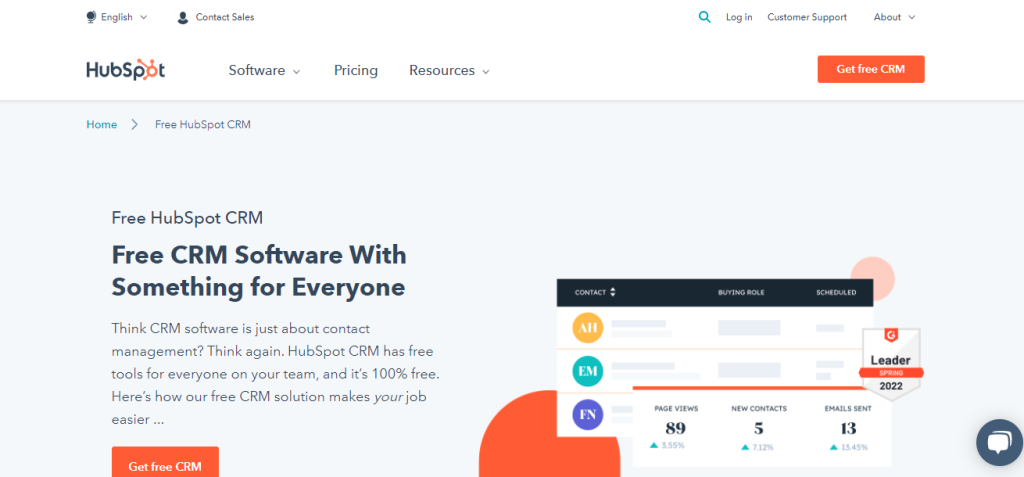This screenshot has width=1024, height=477.
Task: Click the FN contact avatar
Action: pyautogui.click(x=588, y=414)
